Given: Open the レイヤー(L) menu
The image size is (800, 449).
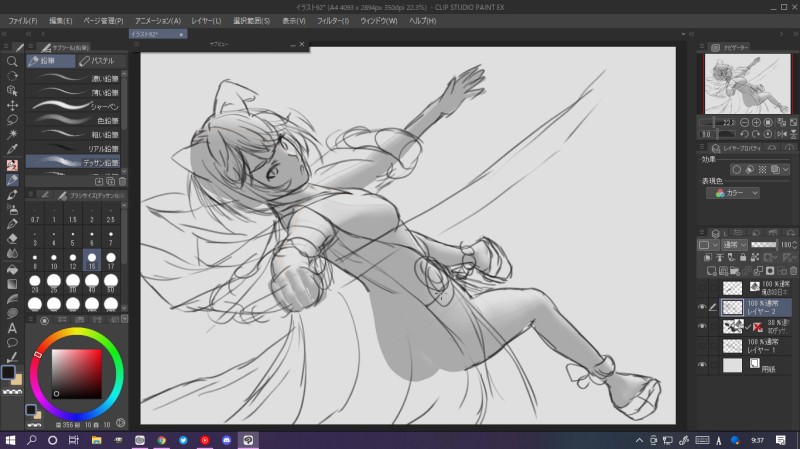Looking at the screenshot, I should (206, 21).
